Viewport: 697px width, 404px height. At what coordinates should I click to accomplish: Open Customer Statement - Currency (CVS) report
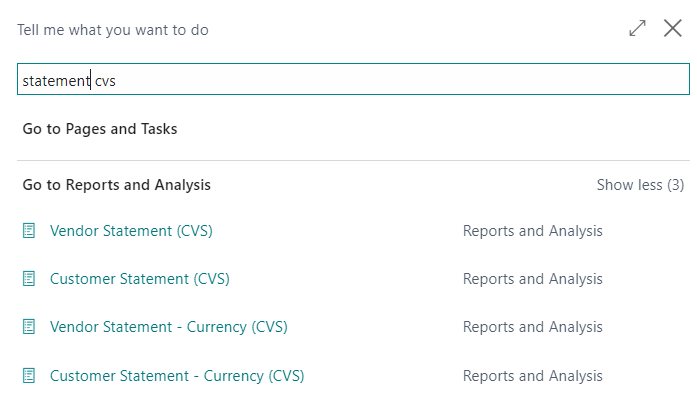click(177, 376)
